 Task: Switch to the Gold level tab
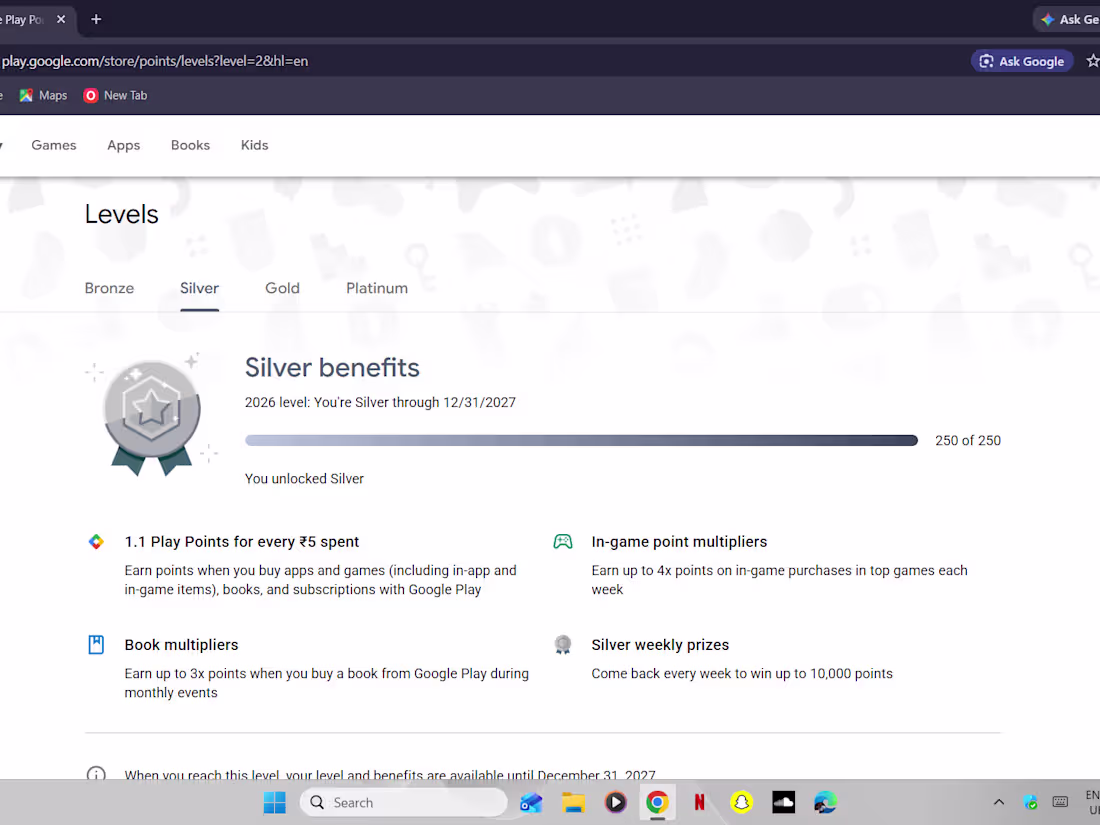tap(282, 288)
